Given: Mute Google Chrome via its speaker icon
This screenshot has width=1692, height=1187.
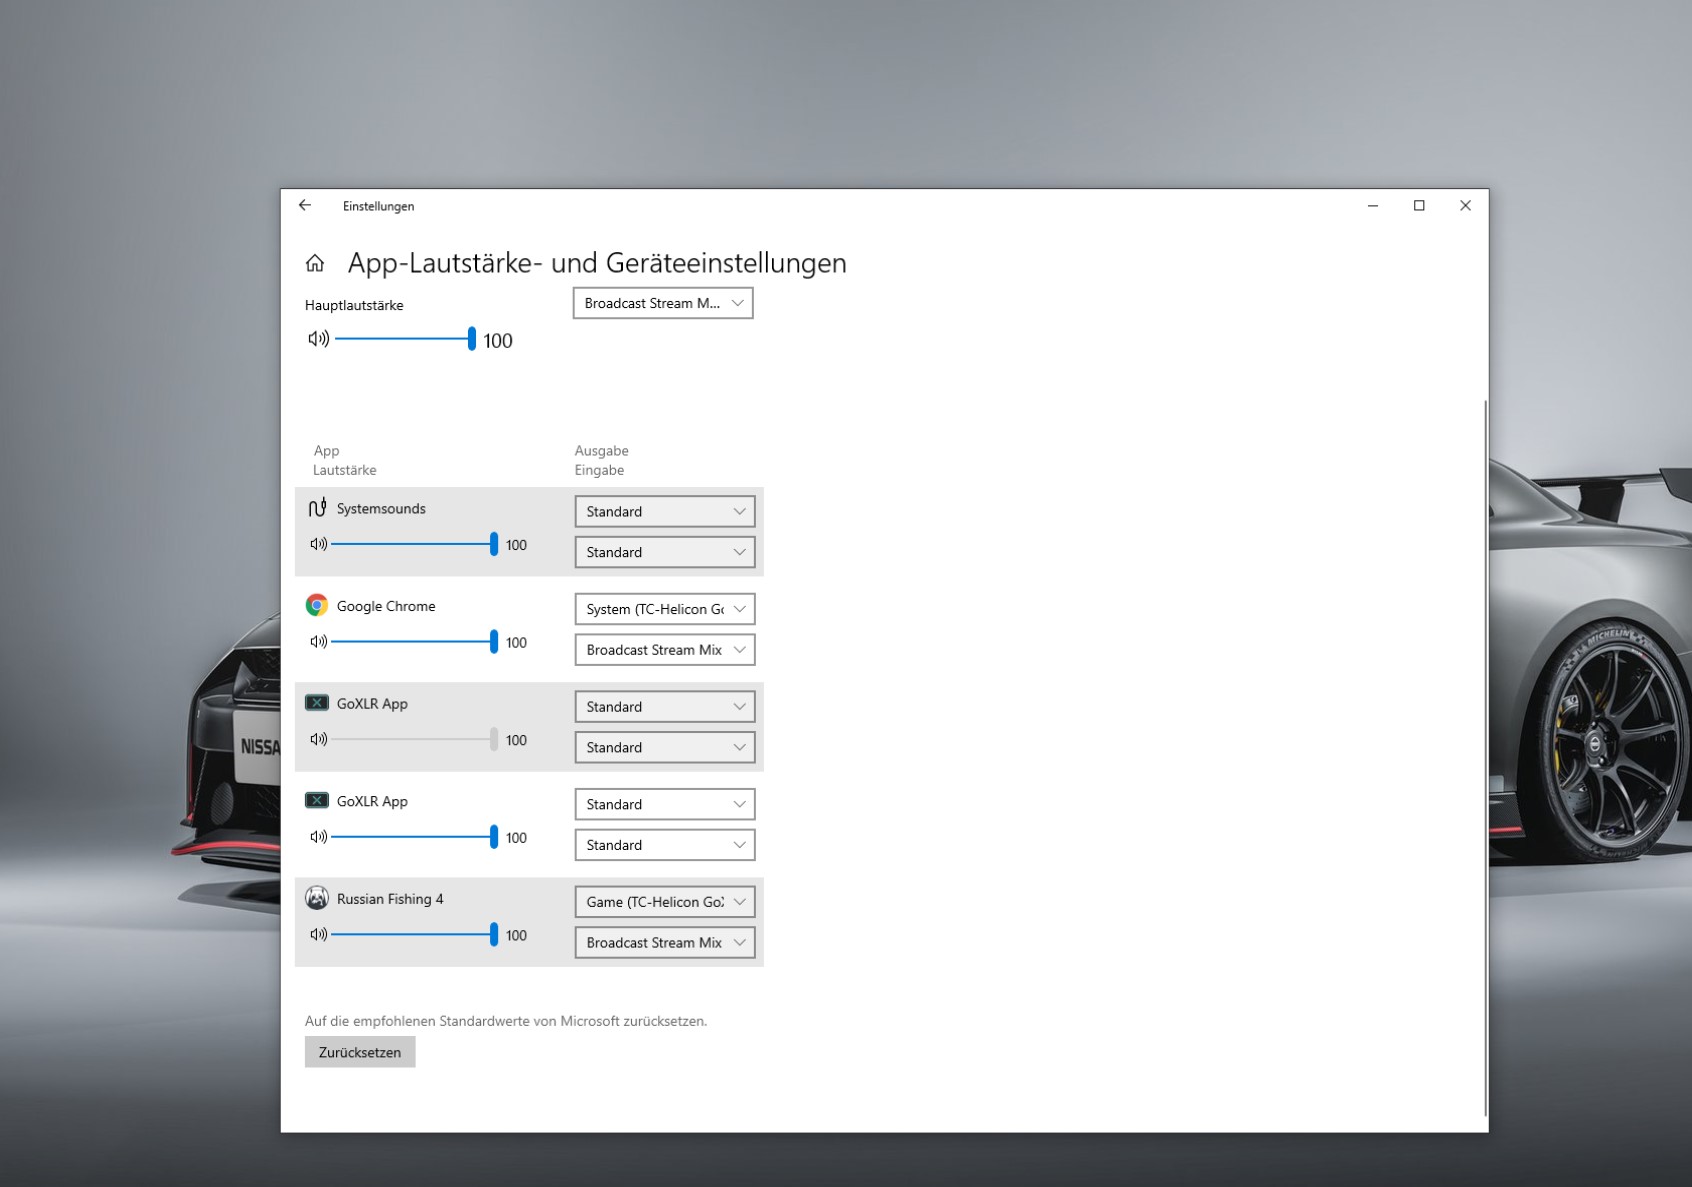Looking at the screenshot, I should coord(318,642).
